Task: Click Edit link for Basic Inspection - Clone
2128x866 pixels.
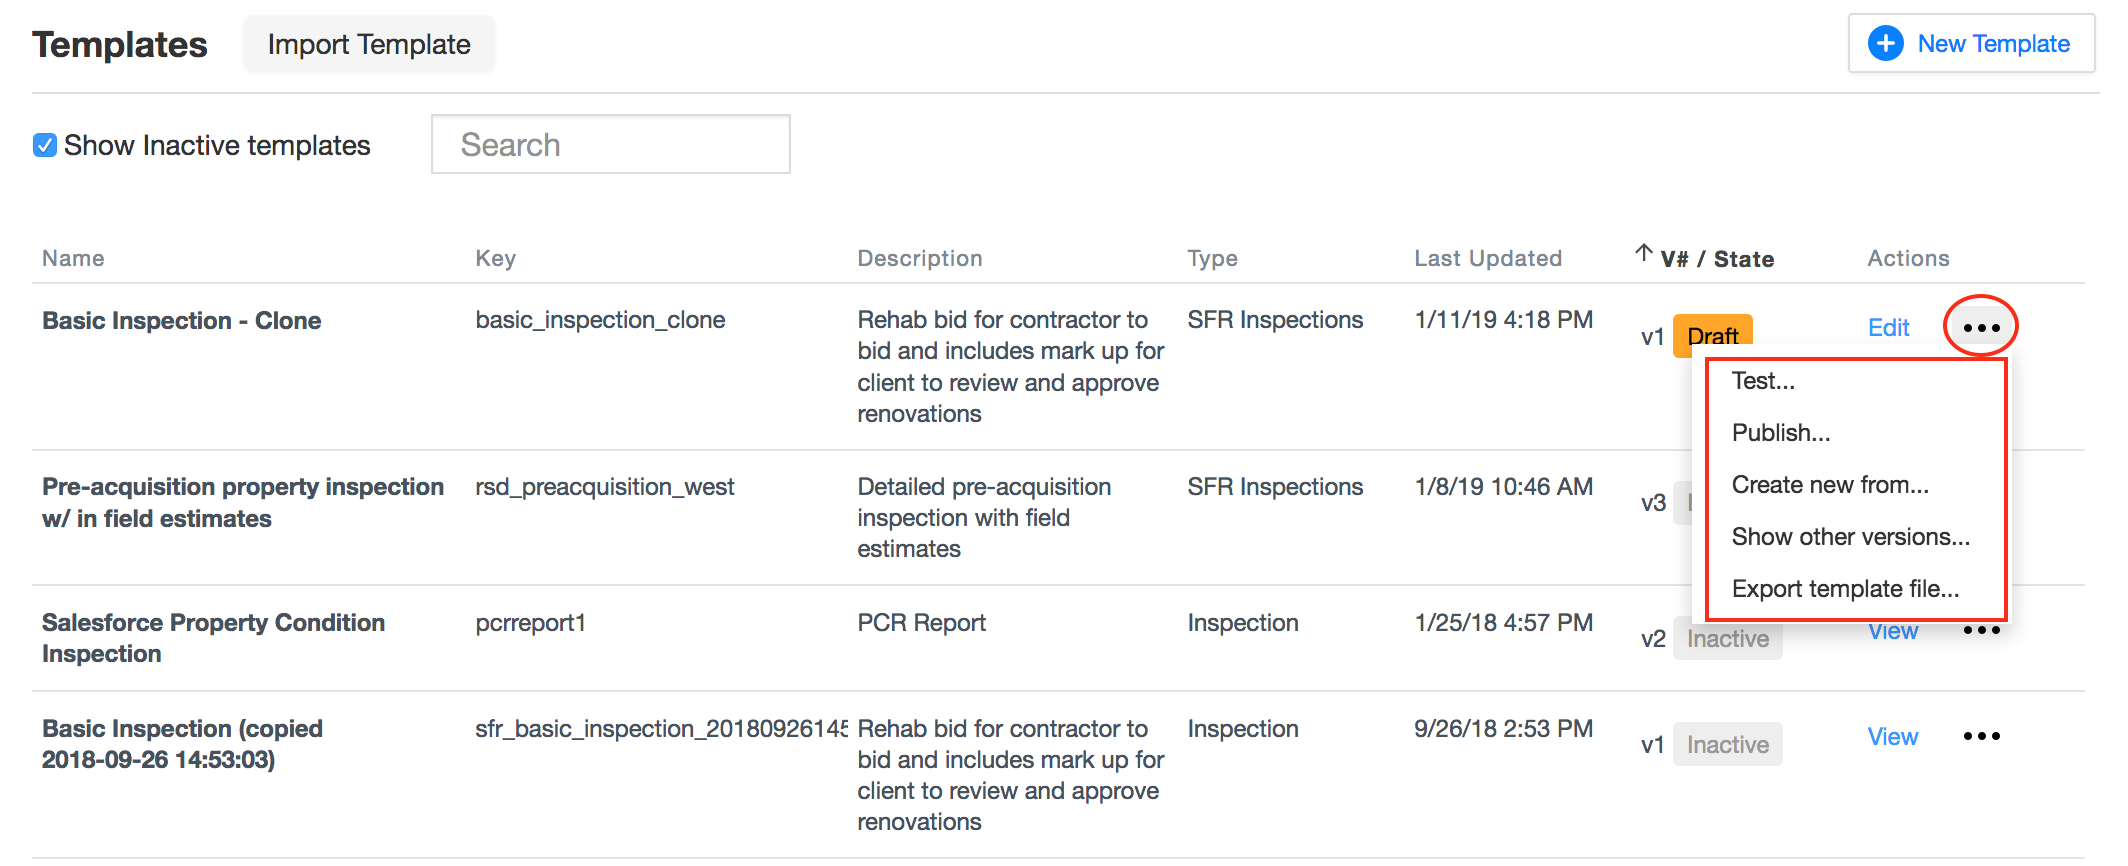Action: [1889, 328]
